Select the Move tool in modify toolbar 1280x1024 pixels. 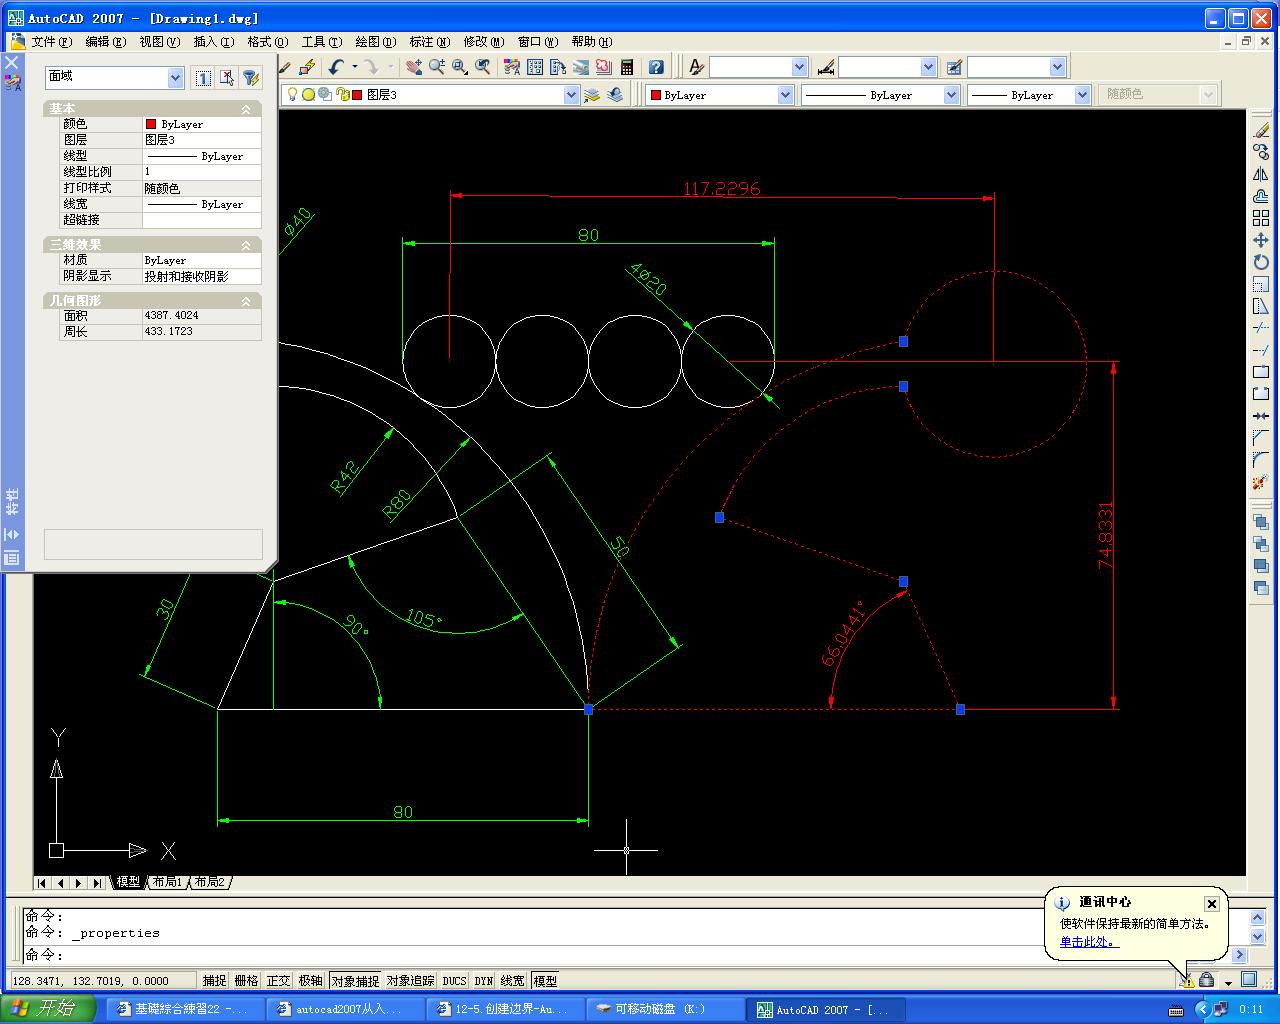(1260, 240)
